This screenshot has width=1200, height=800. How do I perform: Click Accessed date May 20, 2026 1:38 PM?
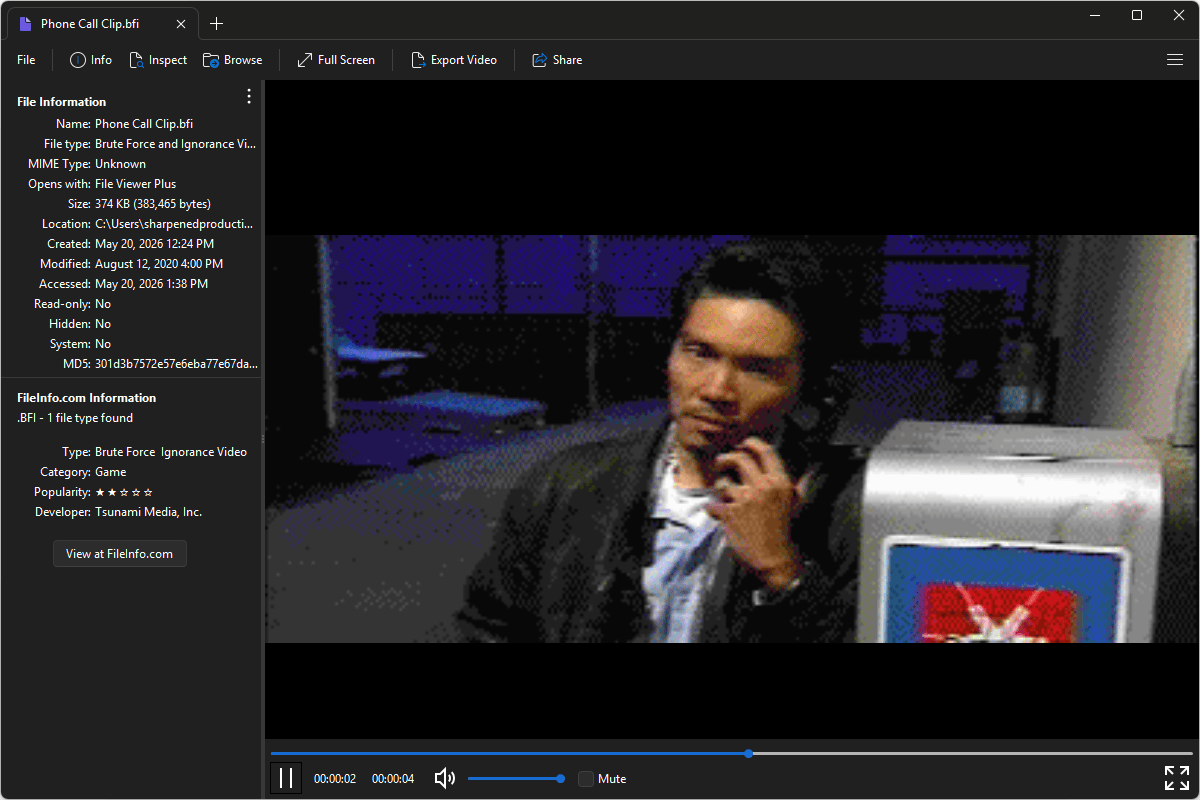point(151,284)
